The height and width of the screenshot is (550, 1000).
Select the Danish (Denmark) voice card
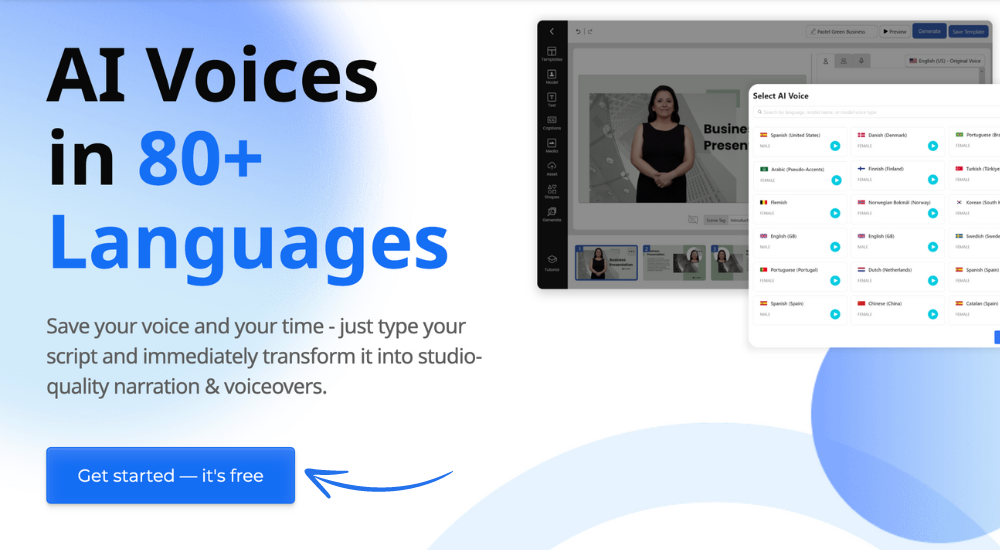898,141
